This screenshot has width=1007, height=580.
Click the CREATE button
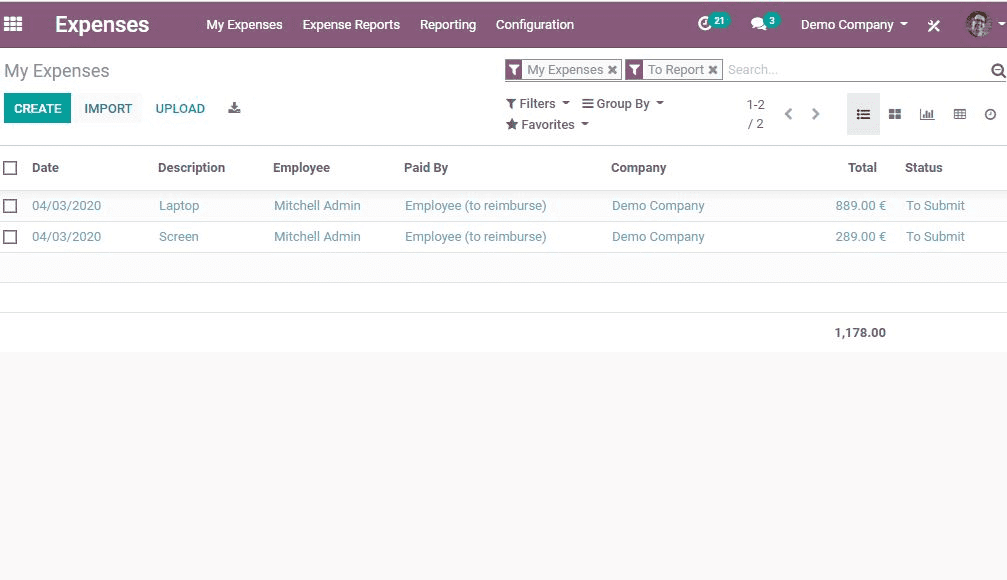37,109
